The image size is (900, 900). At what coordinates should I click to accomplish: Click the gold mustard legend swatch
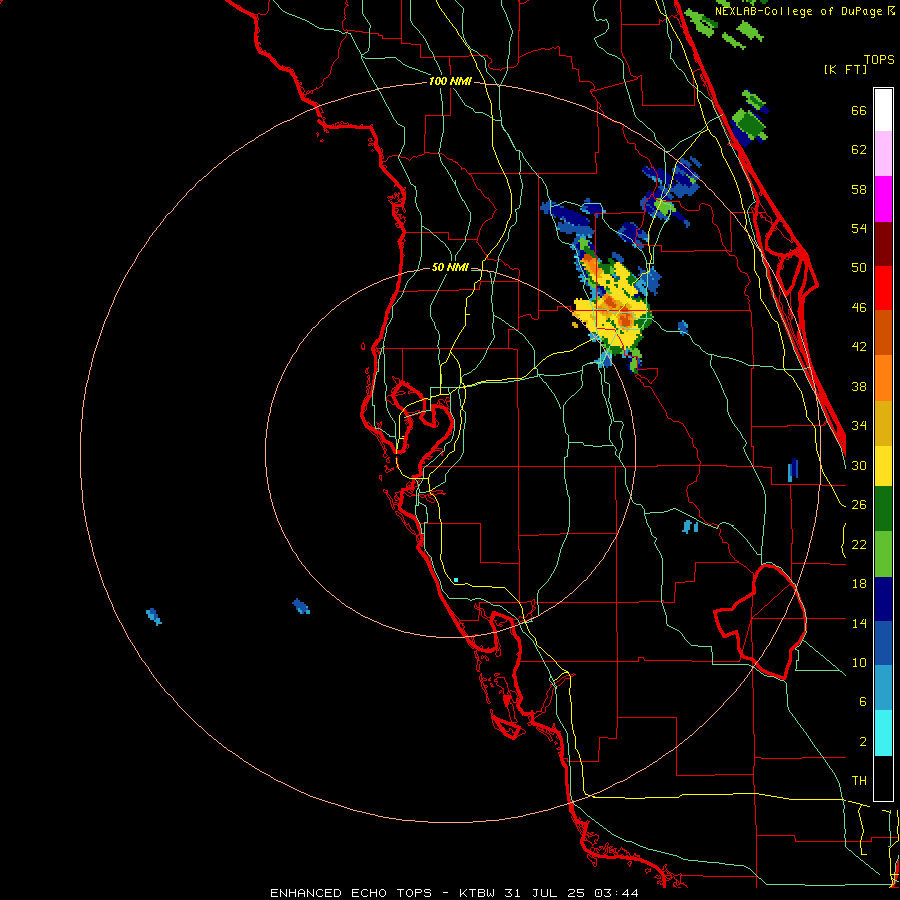883,424
